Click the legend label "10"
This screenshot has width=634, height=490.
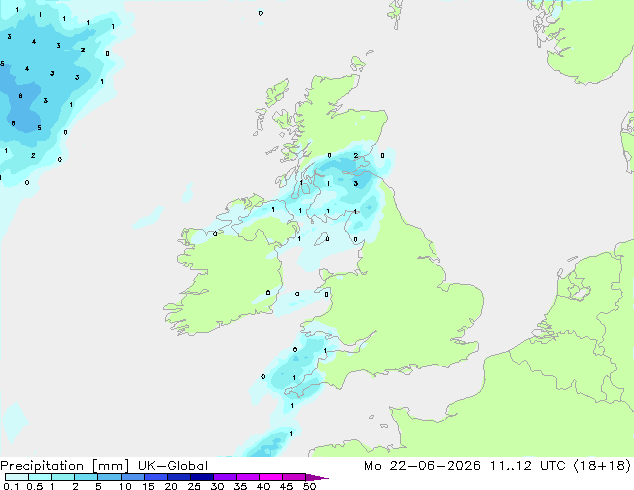click(x=125, y=486)
